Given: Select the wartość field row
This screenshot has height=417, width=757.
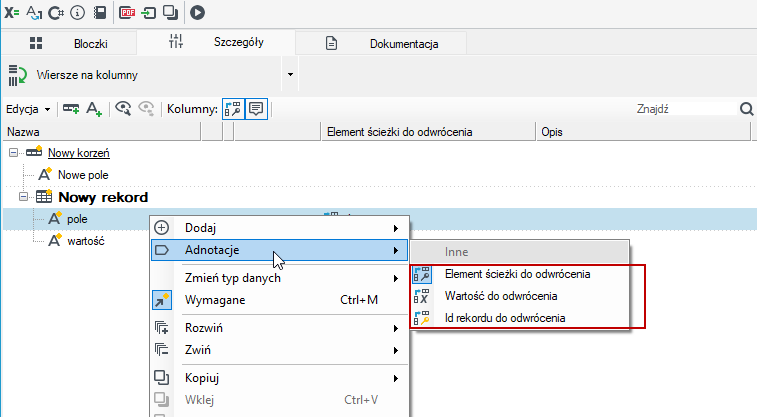Looking at the screenshot, I should pos(86,241).
